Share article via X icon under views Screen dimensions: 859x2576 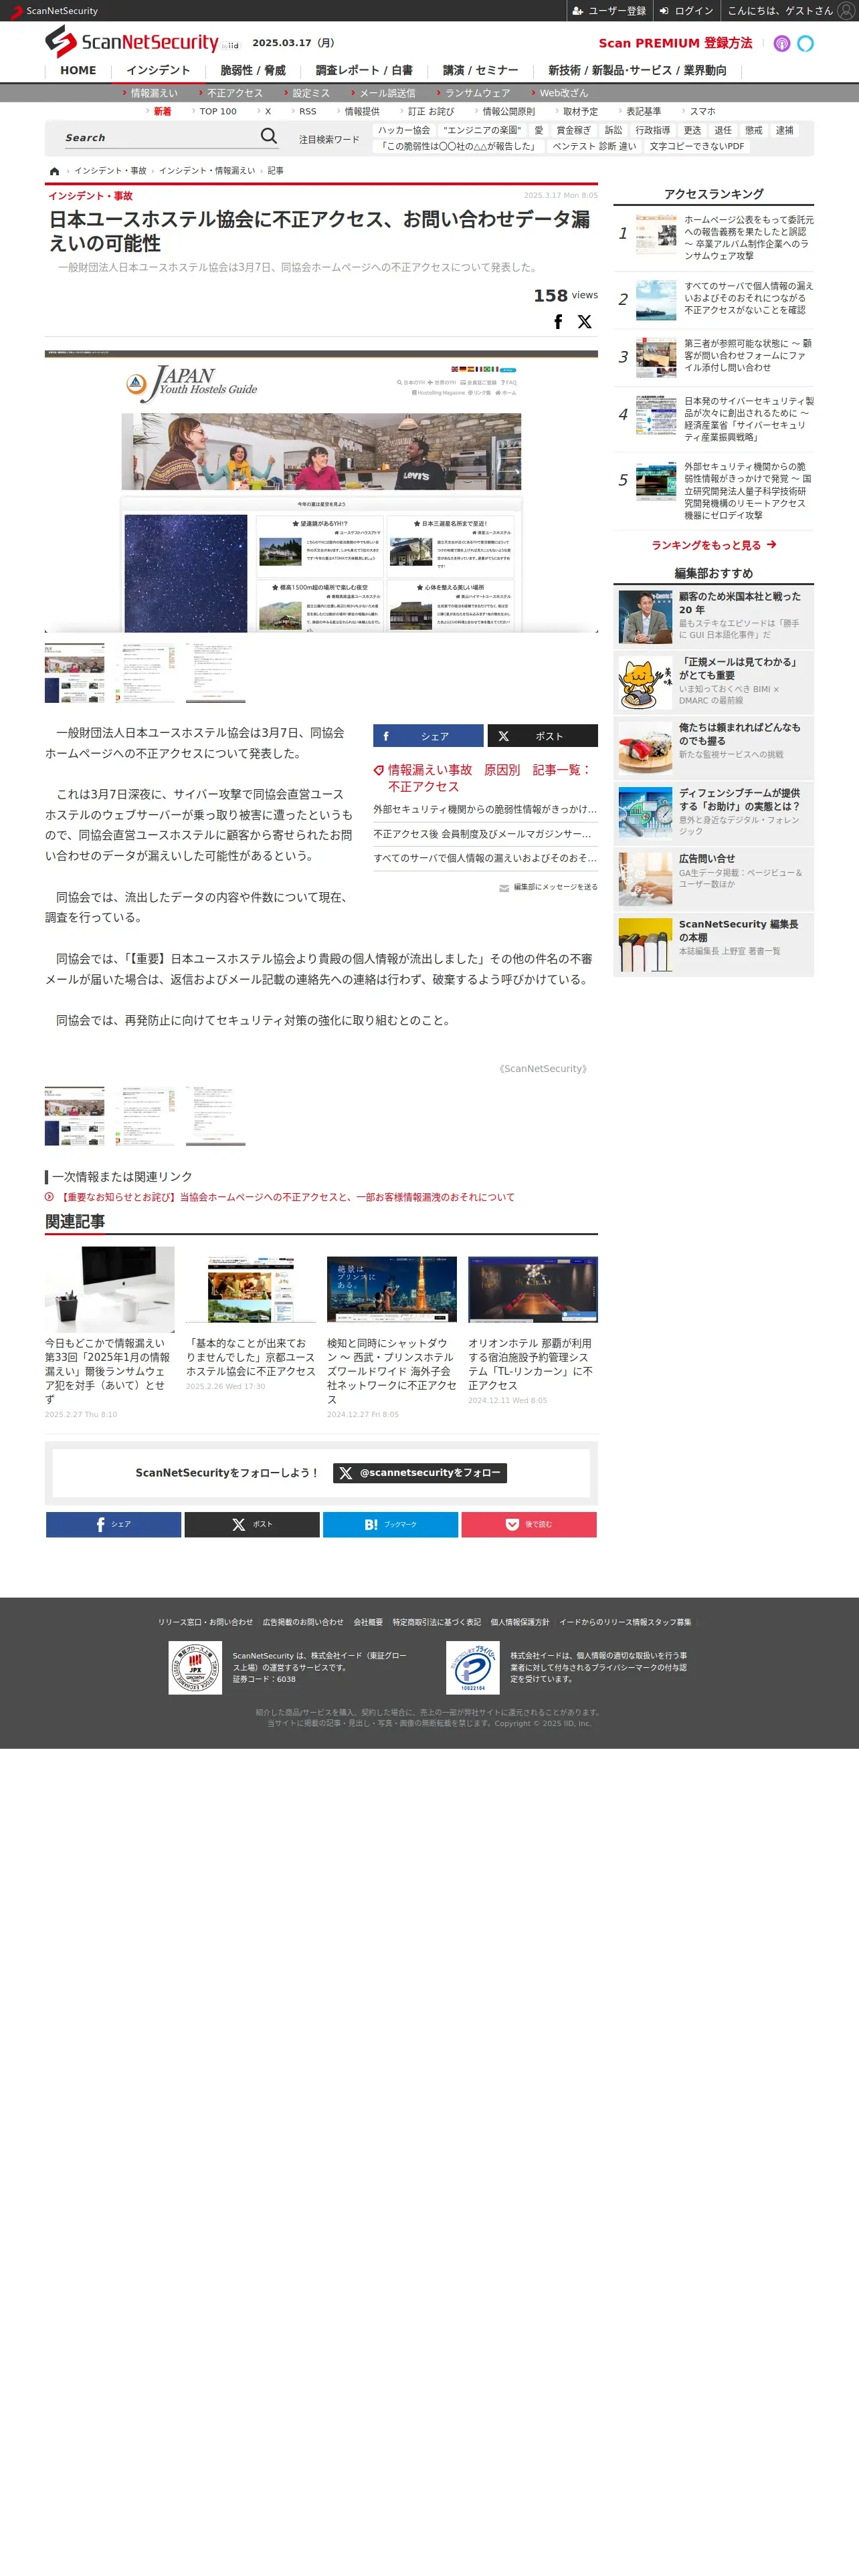pos(585,321)
